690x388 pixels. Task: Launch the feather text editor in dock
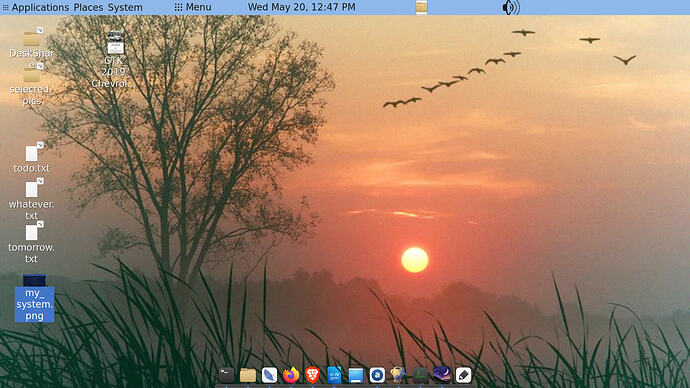pyautogui.click(x=269, y=375)
